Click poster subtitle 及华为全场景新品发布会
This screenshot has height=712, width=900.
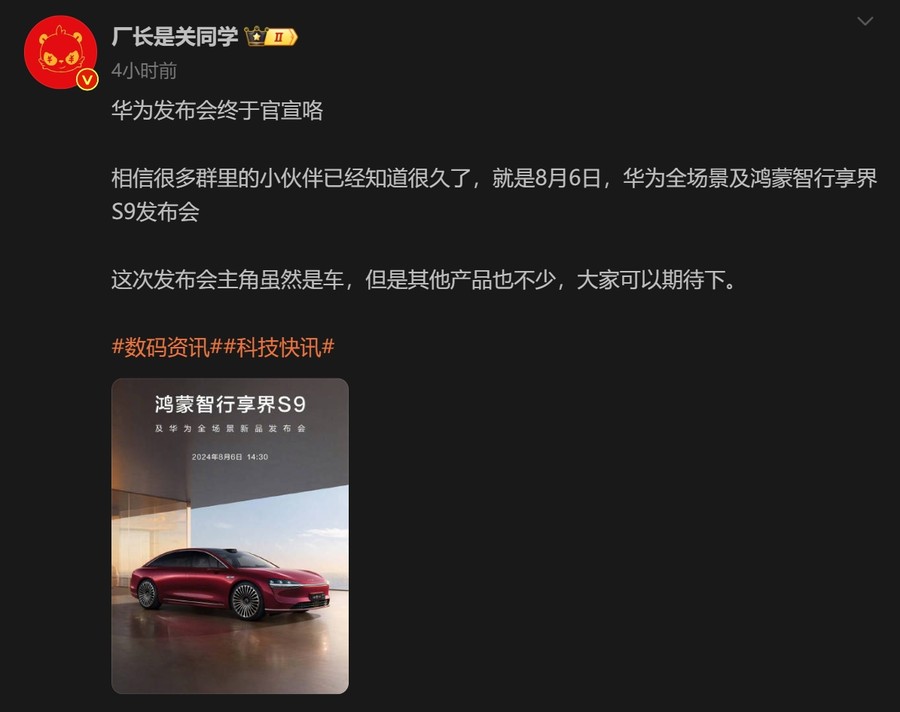[230, 428]
